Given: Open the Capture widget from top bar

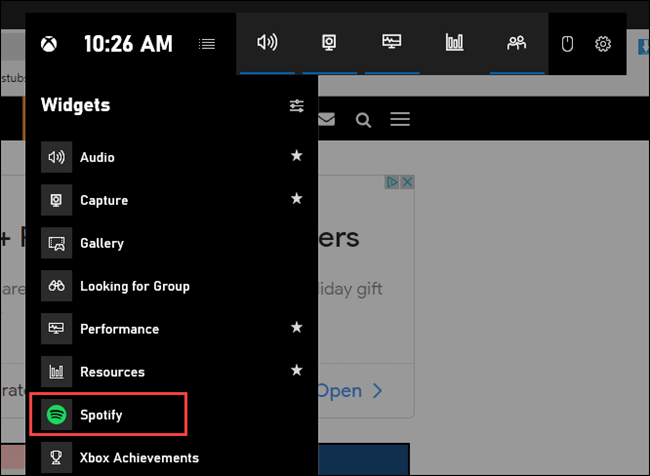Looking at the screenshot, I should point(329,43).
